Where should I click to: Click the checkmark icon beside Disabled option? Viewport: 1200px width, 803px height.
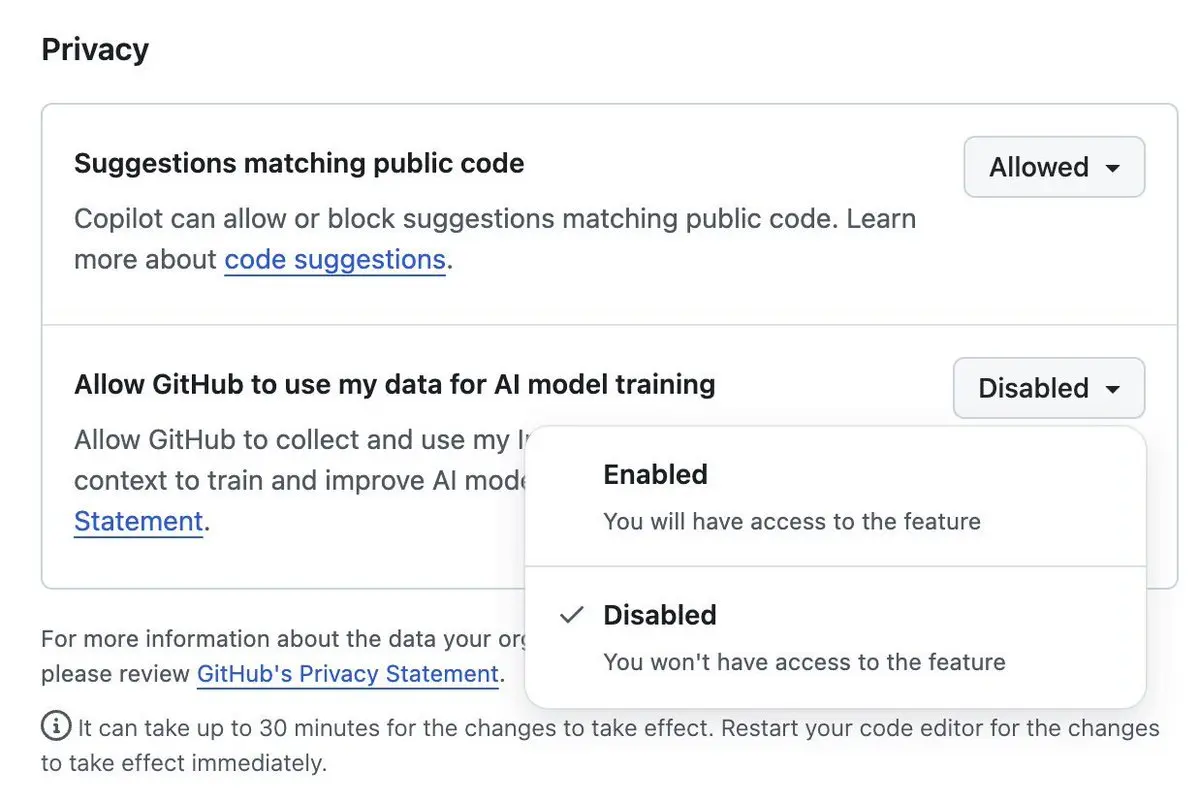[571, 615]
